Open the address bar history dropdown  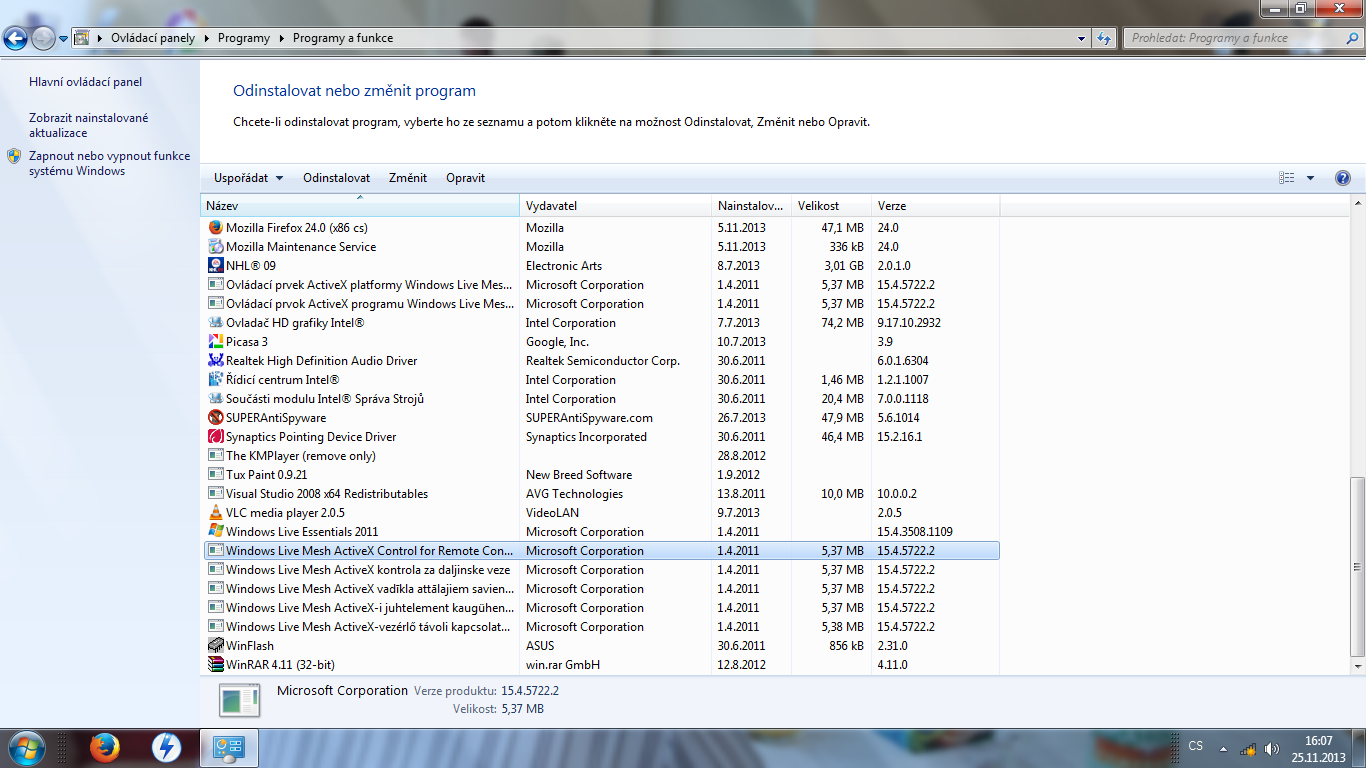(1082, 38)
